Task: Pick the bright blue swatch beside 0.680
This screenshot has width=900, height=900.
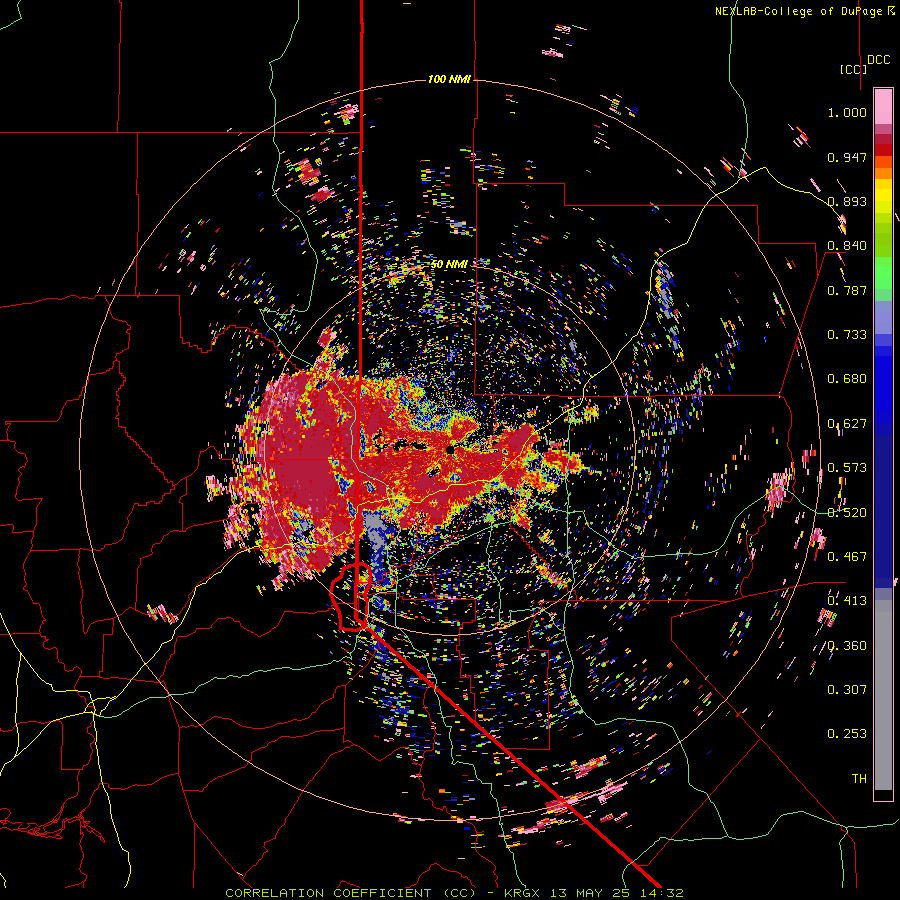Action: 883,385
